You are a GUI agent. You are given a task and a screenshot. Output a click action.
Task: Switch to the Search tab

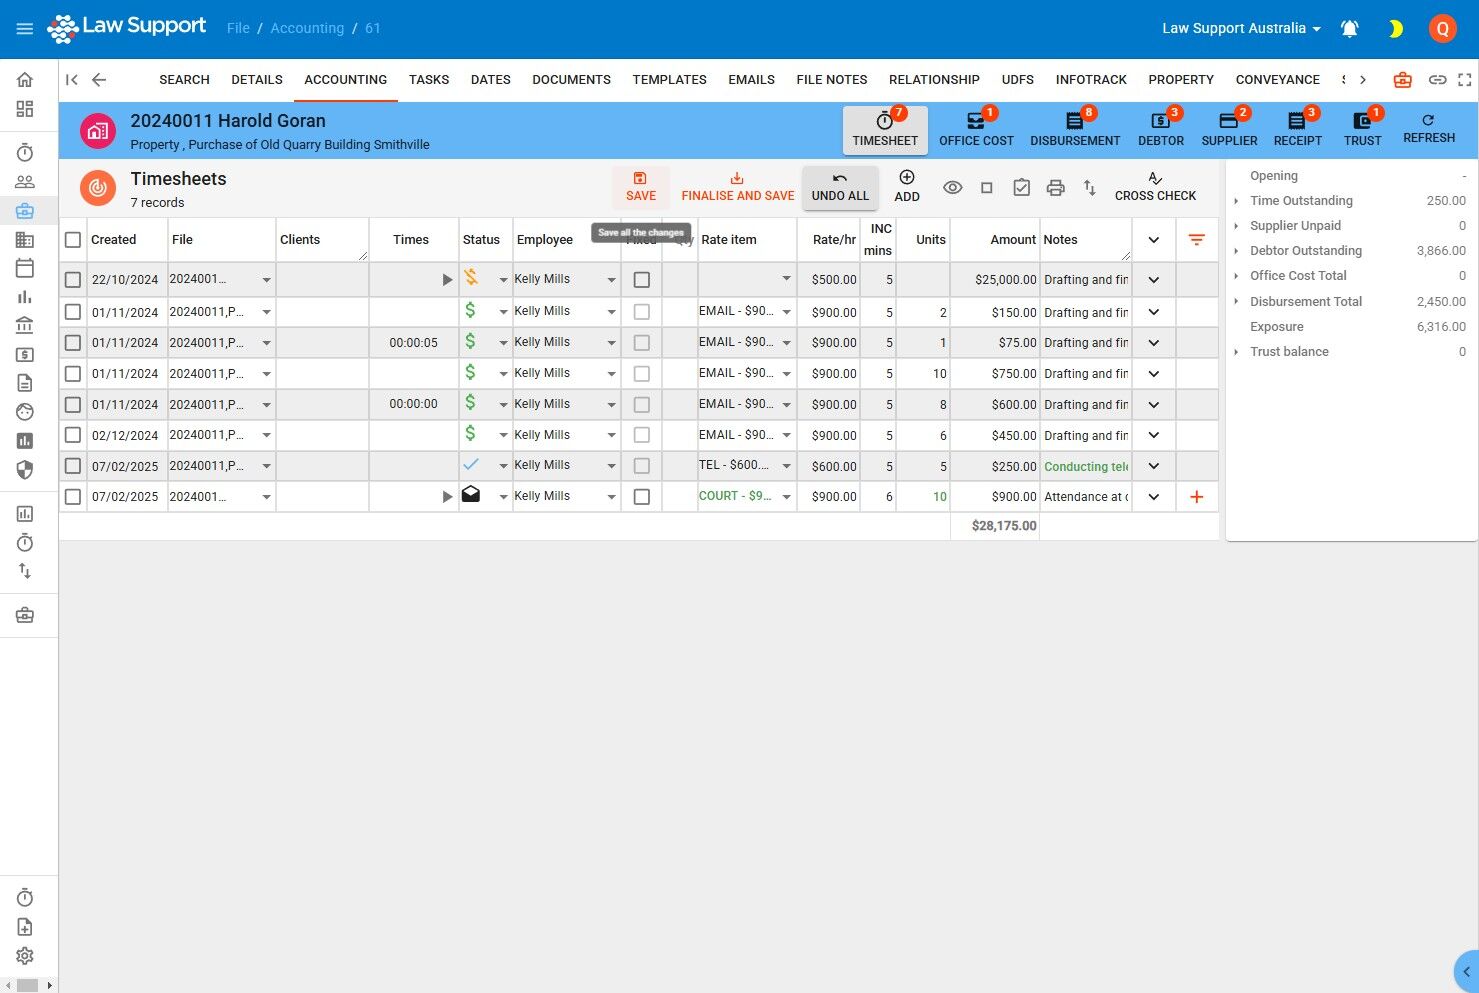184,80
